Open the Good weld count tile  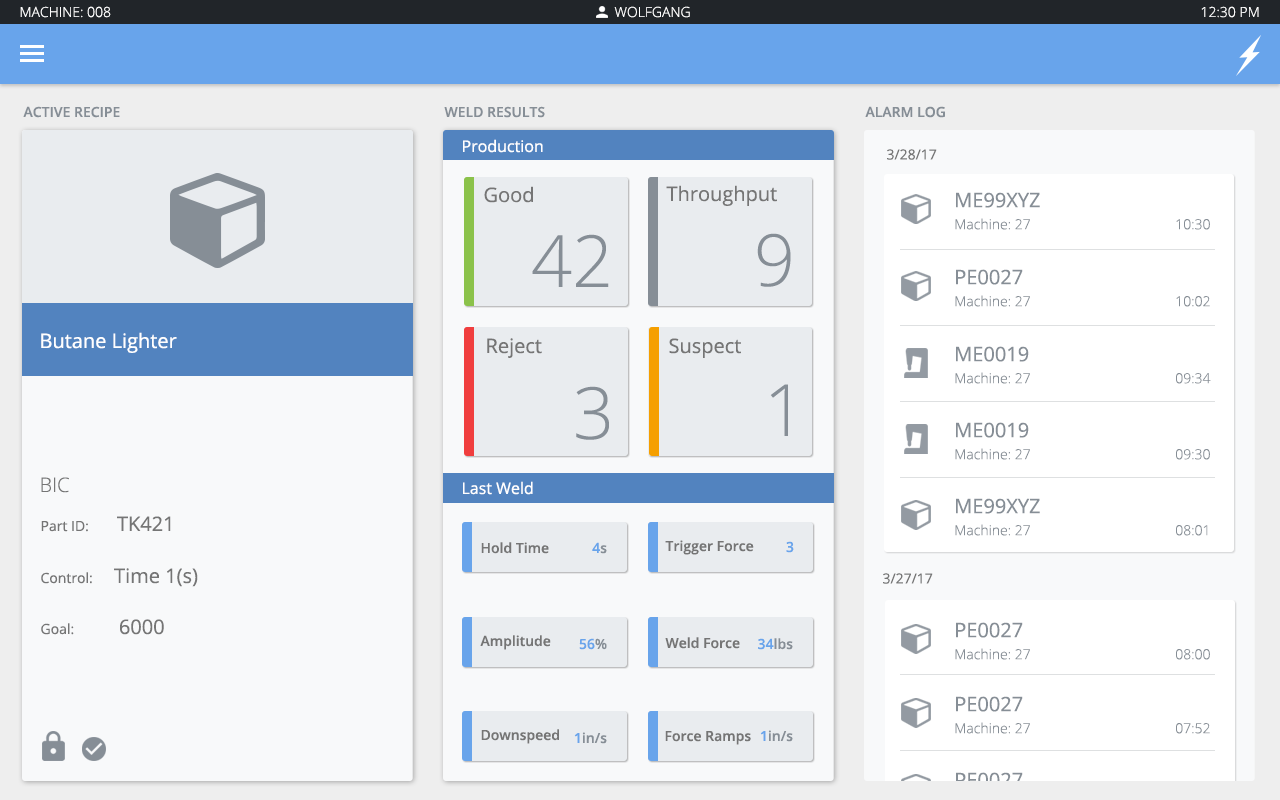(546, 242)
